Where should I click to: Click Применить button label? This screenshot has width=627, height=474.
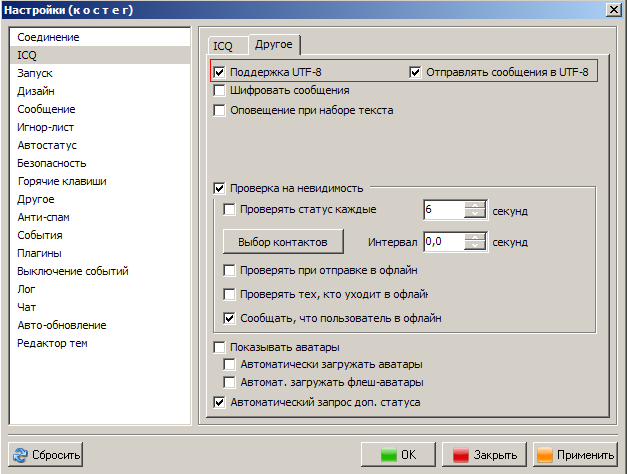585,455
